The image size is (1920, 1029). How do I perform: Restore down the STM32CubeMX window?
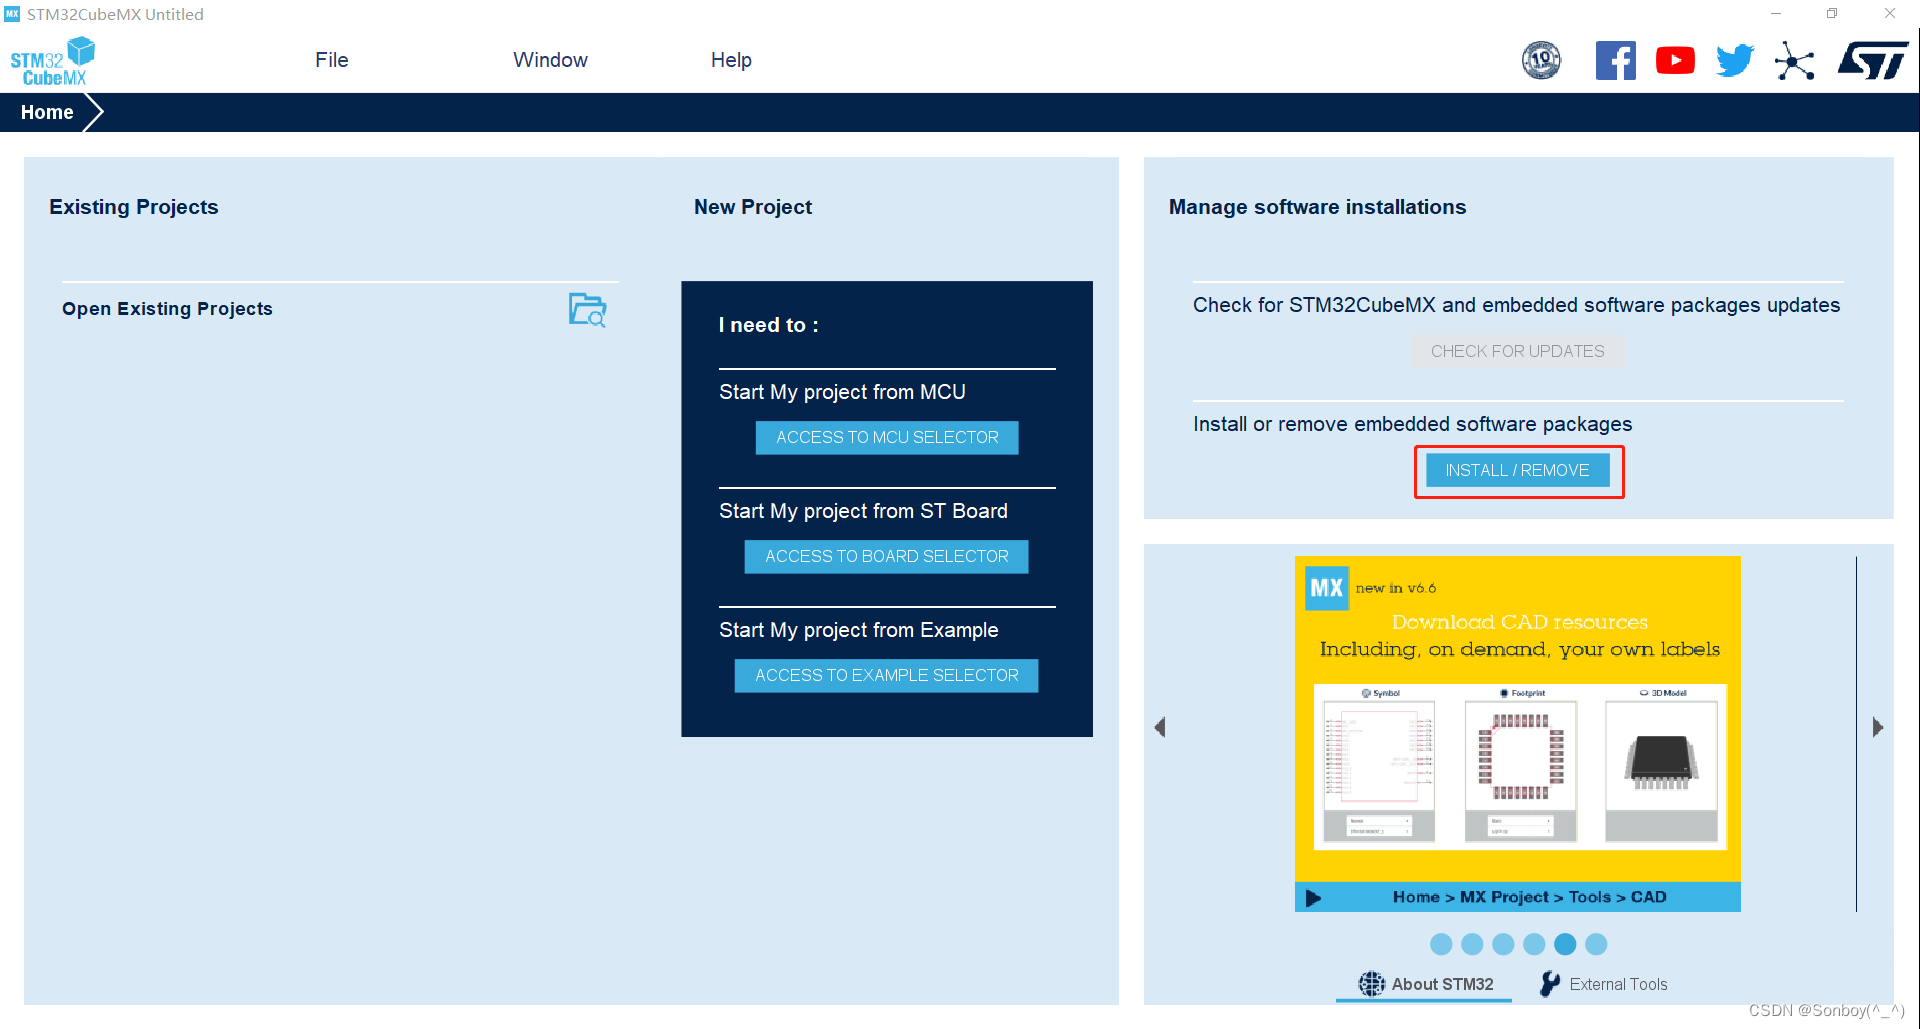(1832, 14)
